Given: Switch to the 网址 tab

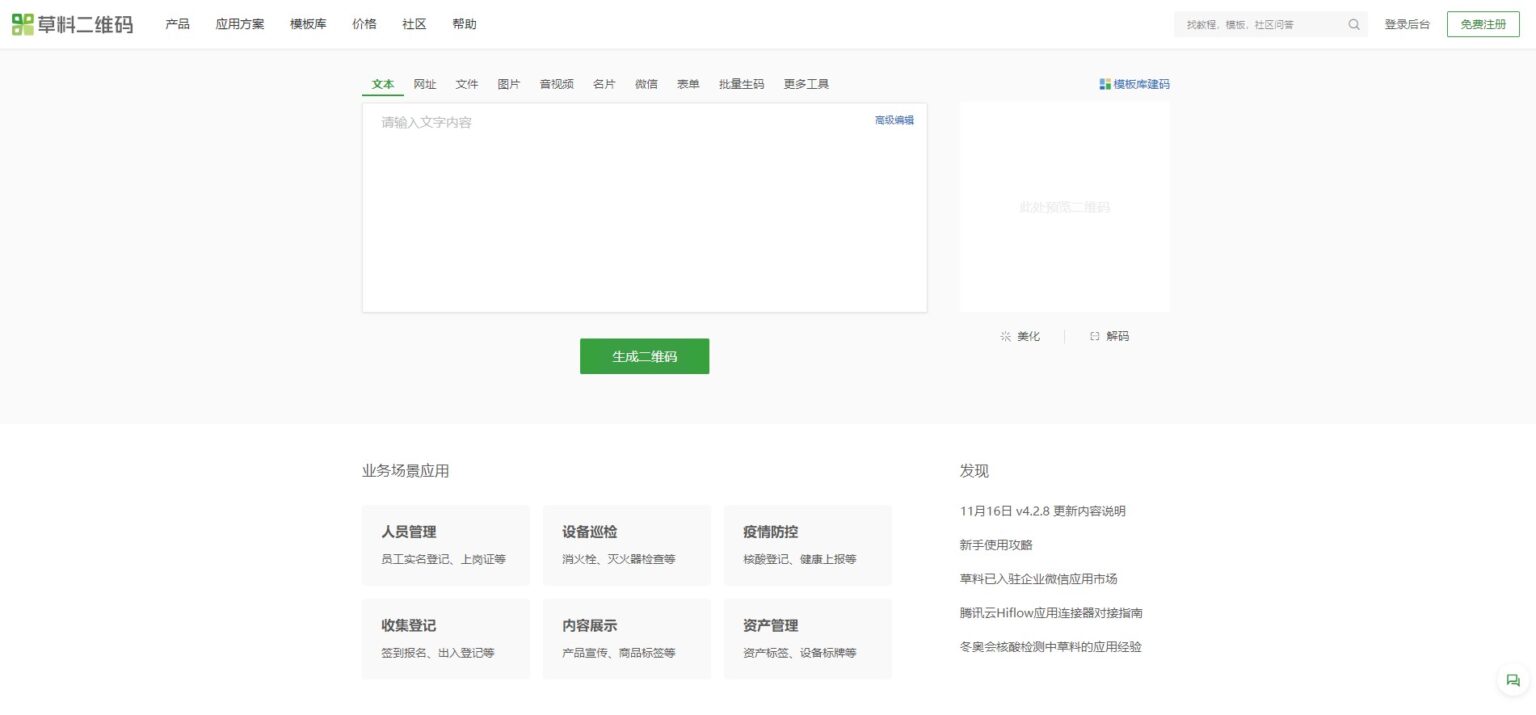Looking at the screenshot, I should pos(425,84).
